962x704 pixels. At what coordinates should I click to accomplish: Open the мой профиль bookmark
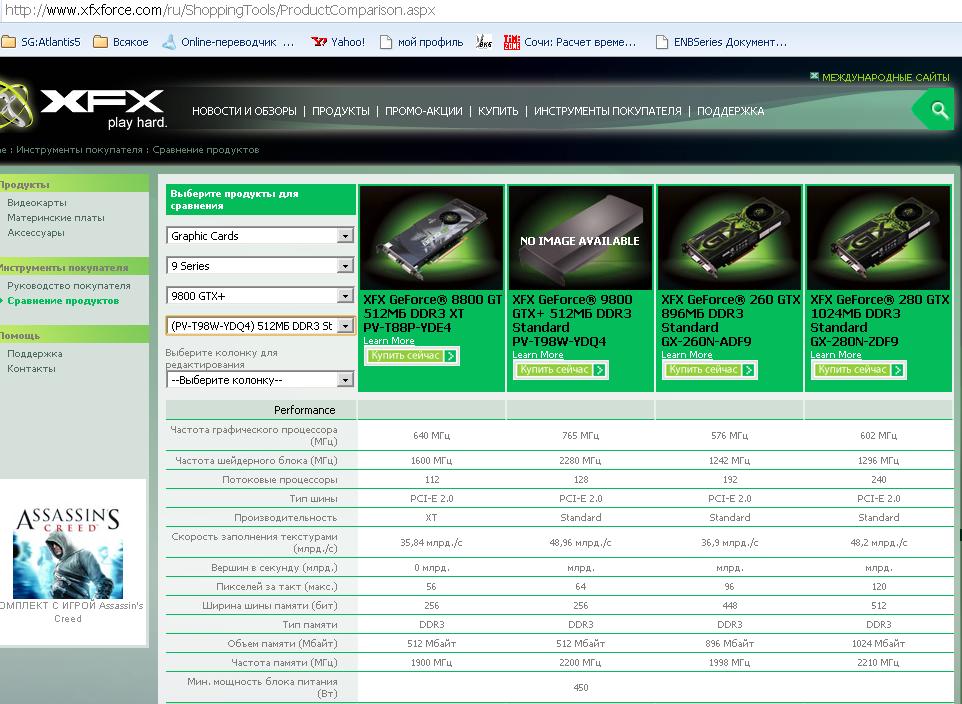(421, 42)
